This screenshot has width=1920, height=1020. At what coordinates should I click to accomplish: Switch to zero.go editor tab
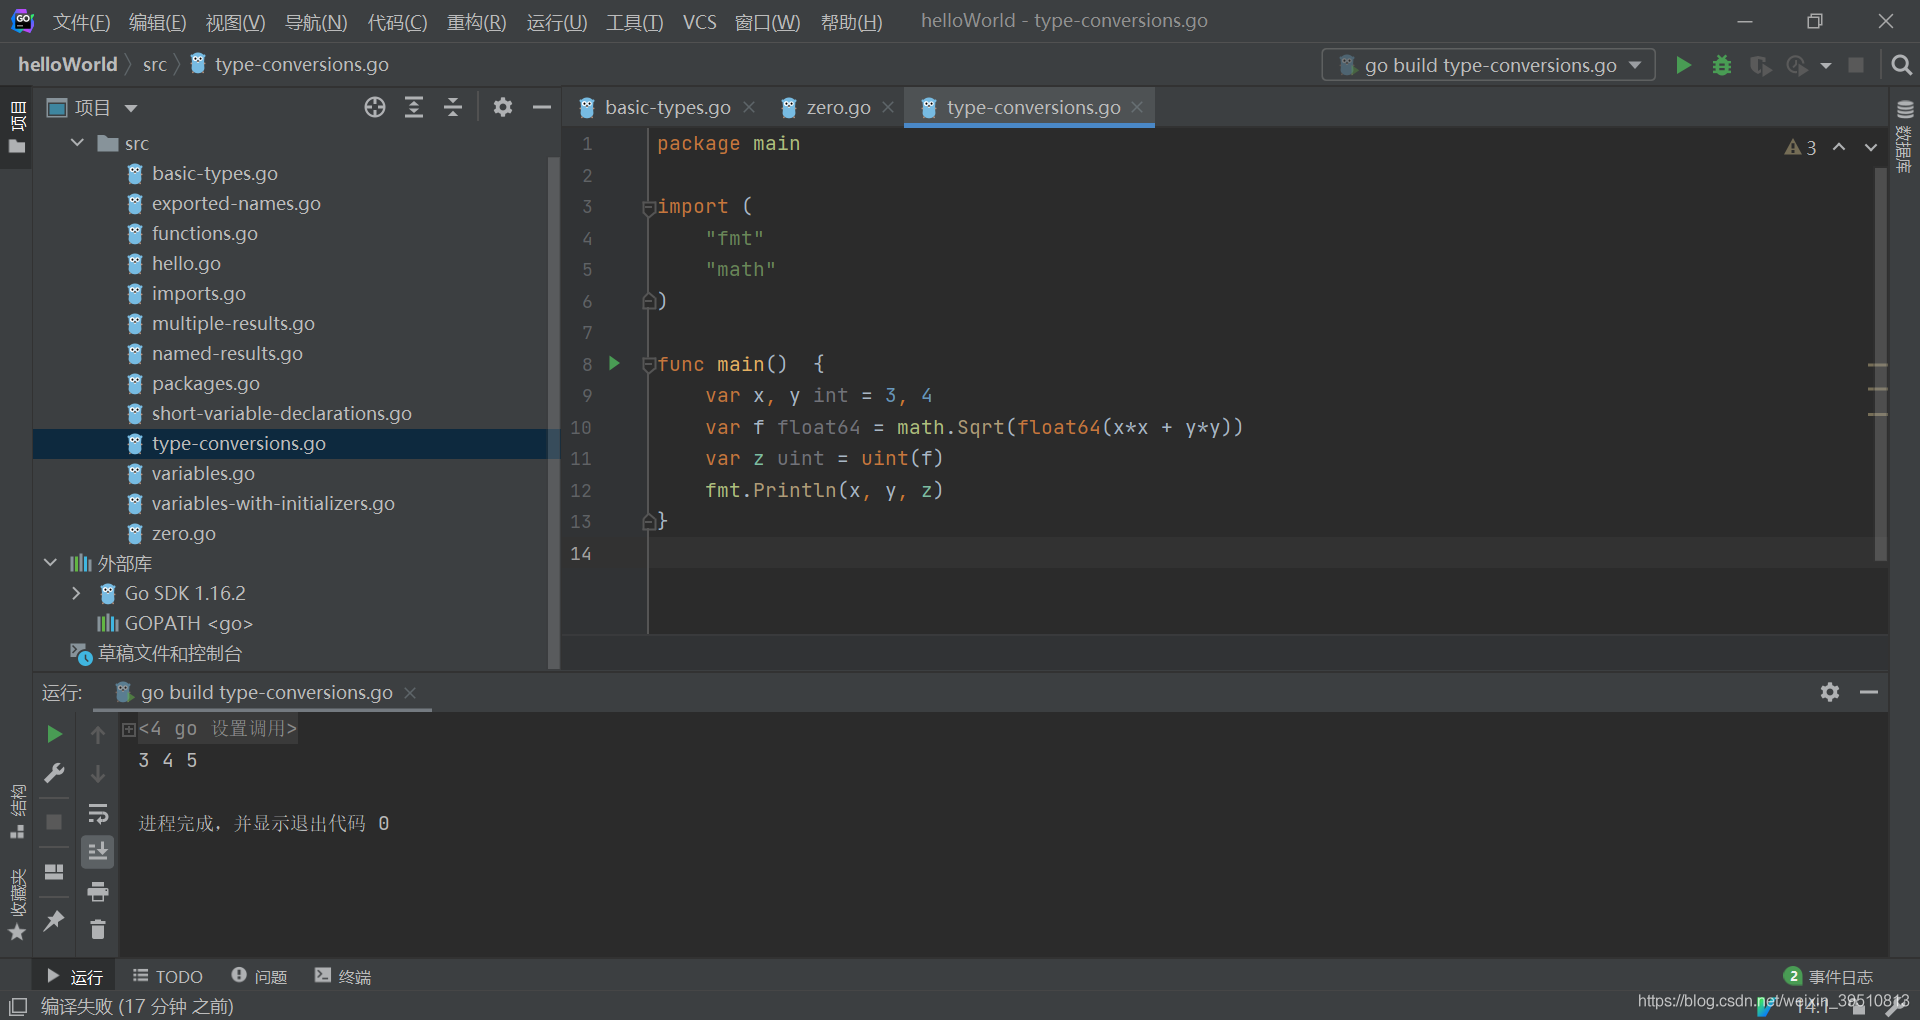[x=838, y=107]
